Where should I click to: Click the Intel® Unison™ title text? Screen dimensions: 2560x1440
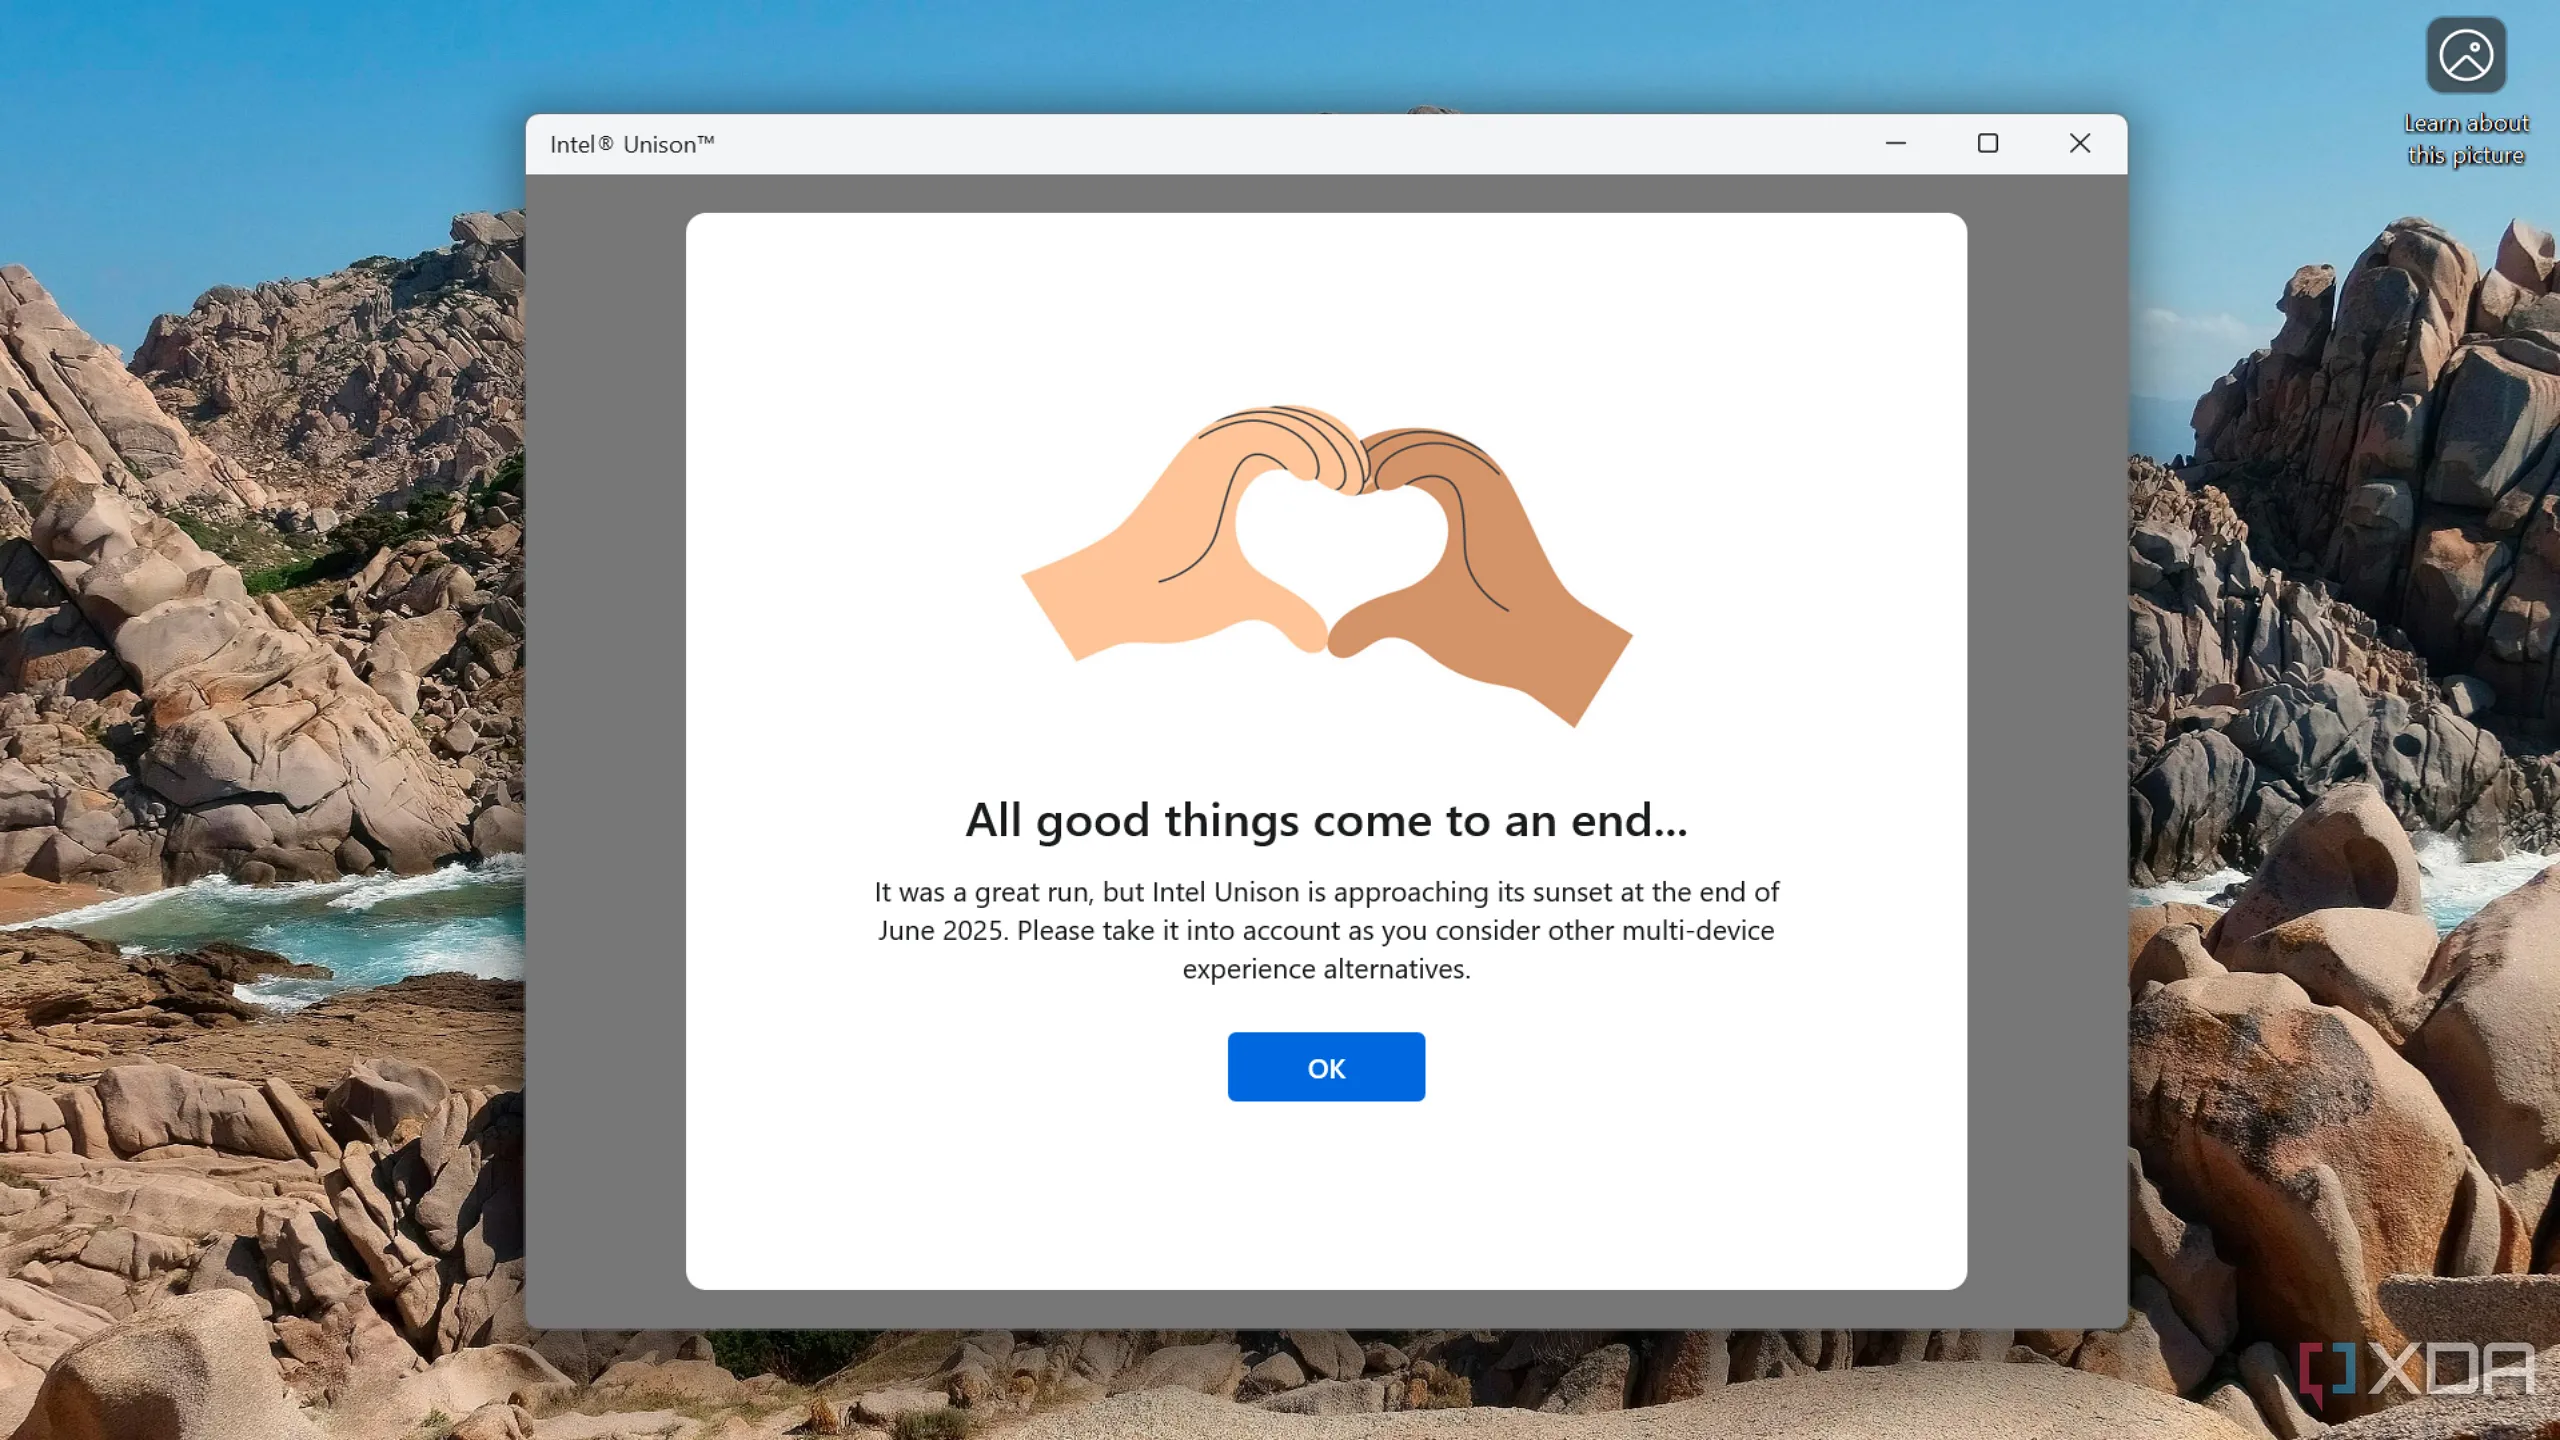click(632, 145)
